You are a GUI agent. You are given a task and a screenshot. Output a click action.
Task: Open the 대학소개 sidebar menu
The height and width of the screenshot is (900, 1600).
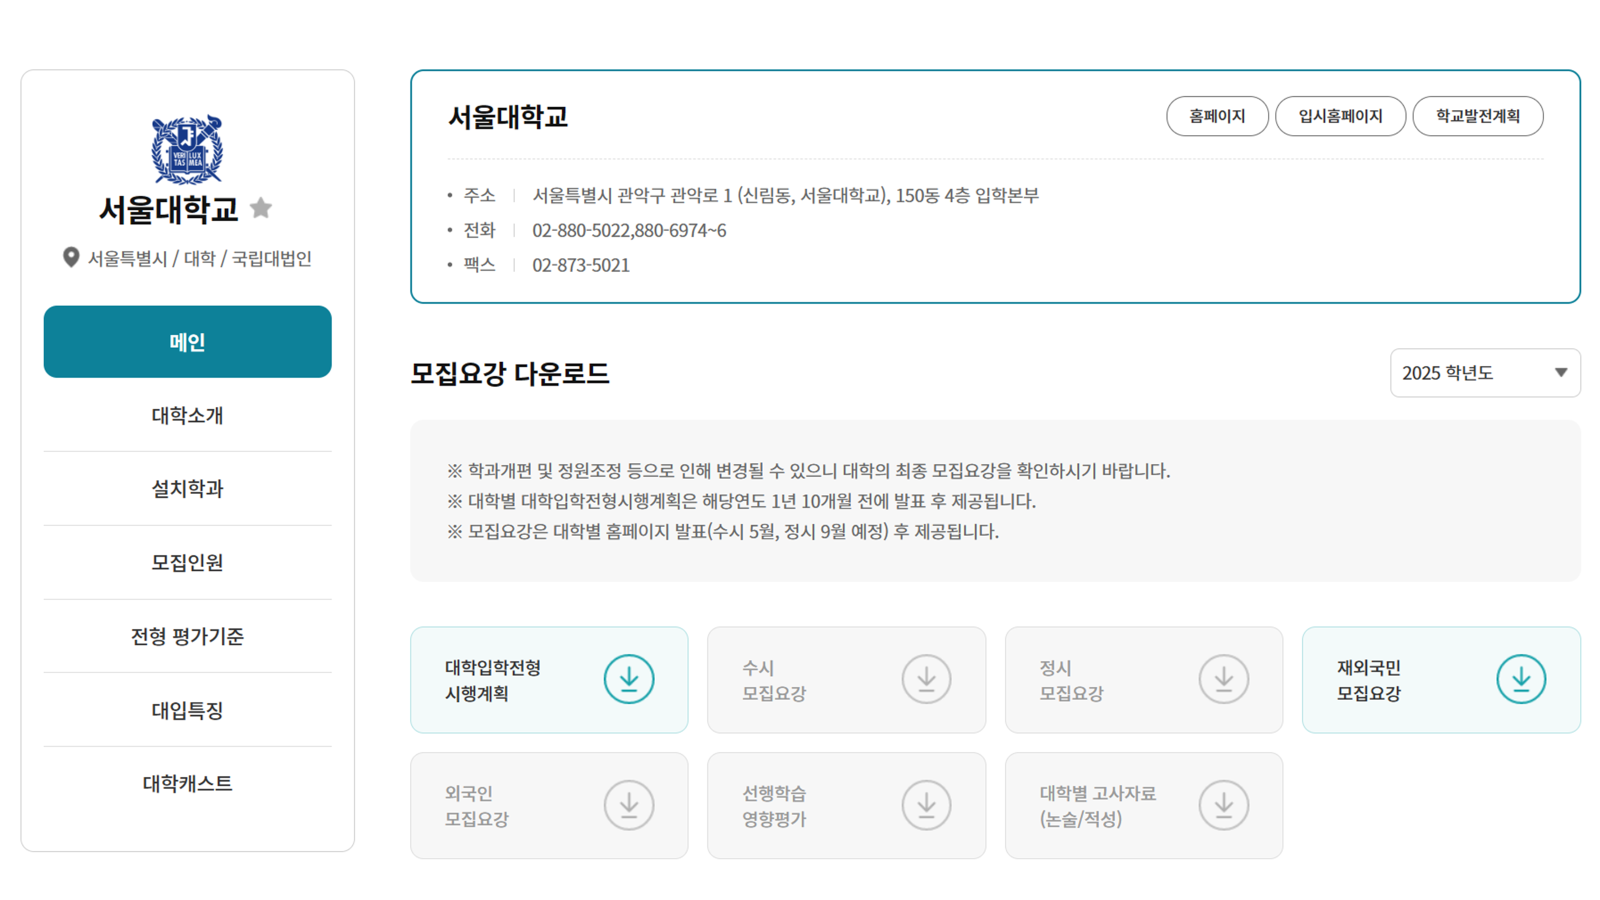(187, 415)
